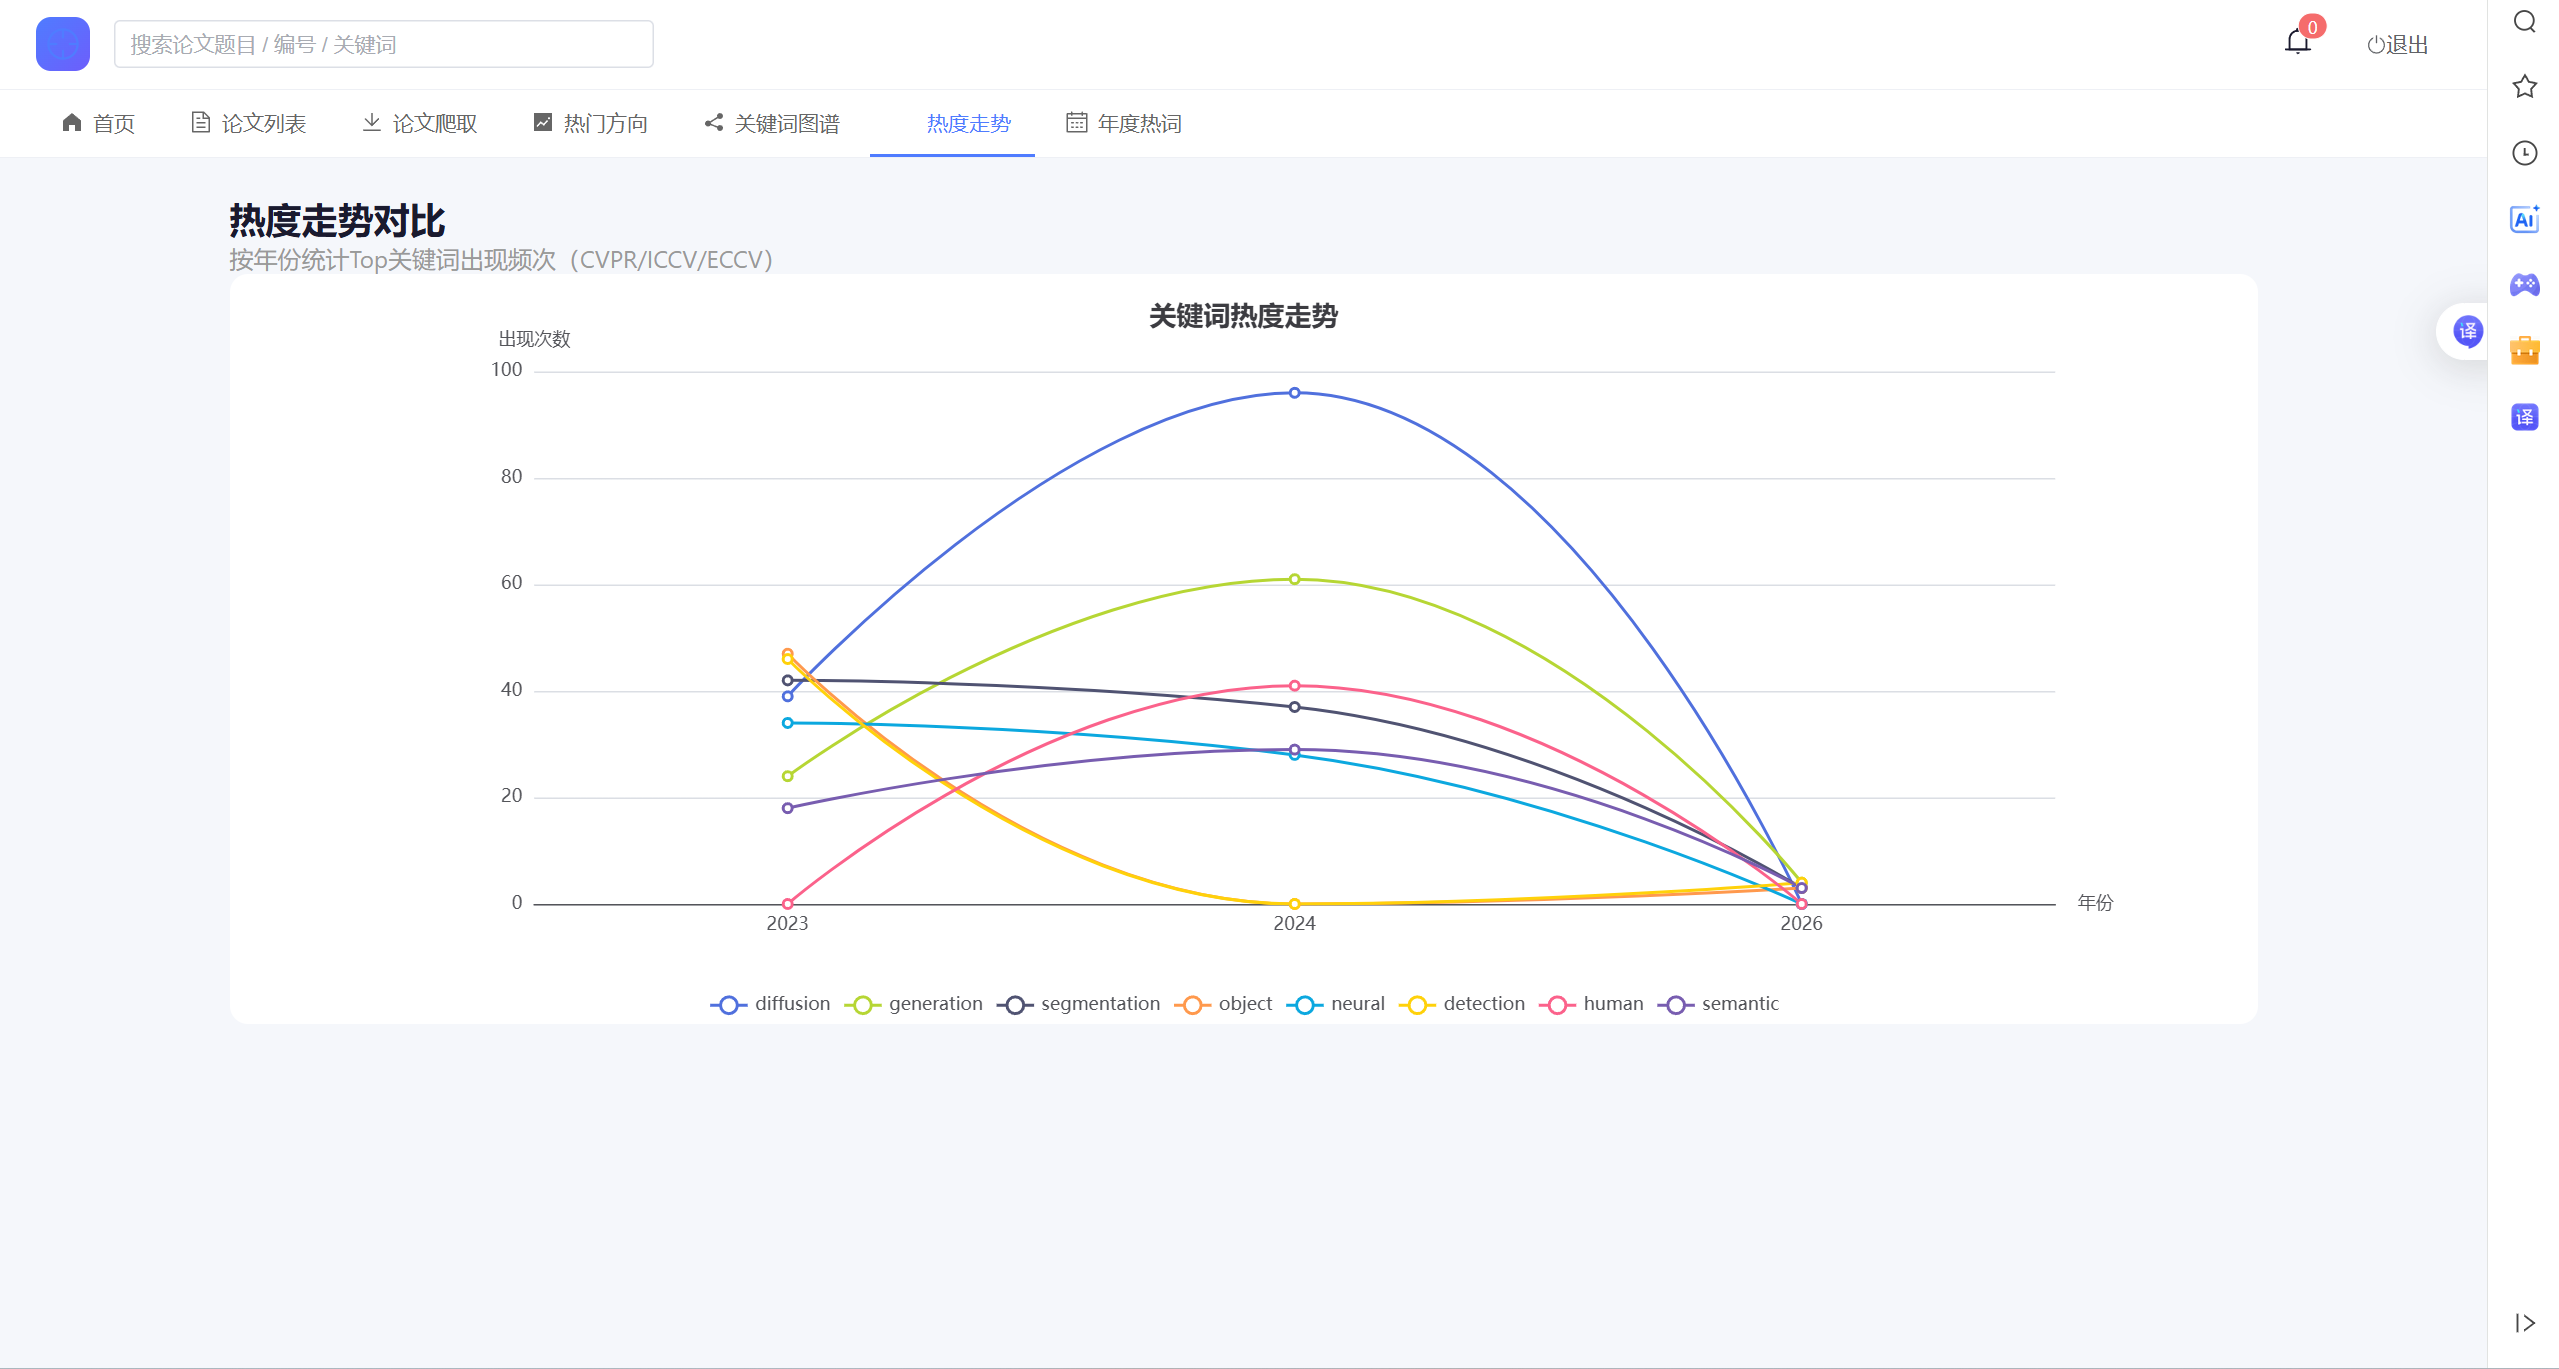
Task: Toggle the semantic legend series
Action: [1718, 1004]
